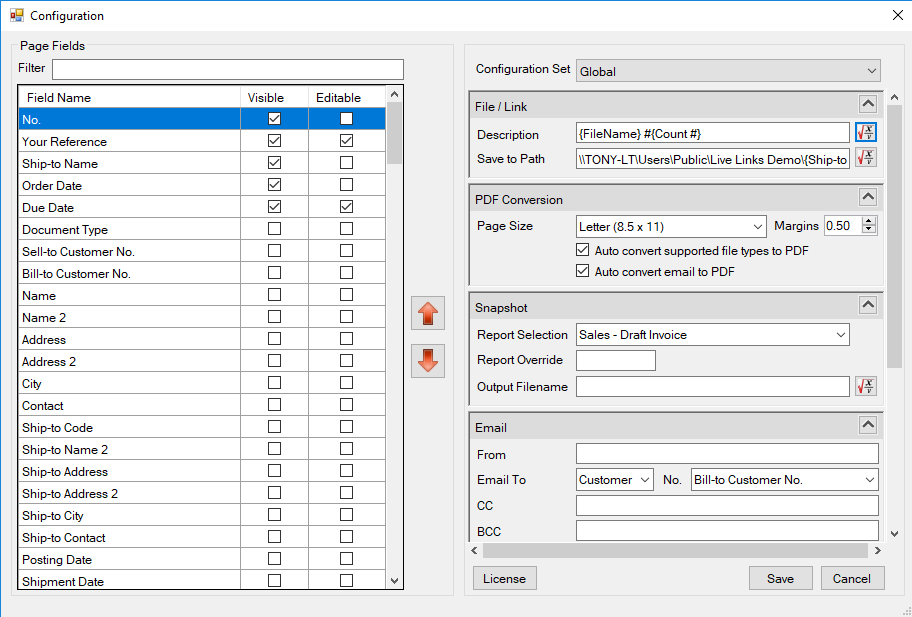Collapse the Email section
The width and height of the screenshot is (912, 617).
tap(868, 425)
